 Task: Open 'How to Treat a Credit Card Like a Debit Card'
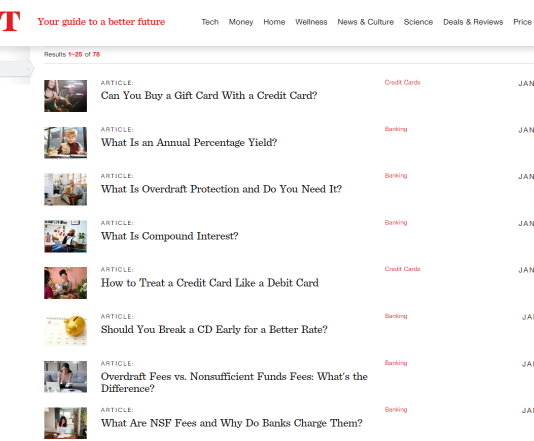click(x=209, y=283)
